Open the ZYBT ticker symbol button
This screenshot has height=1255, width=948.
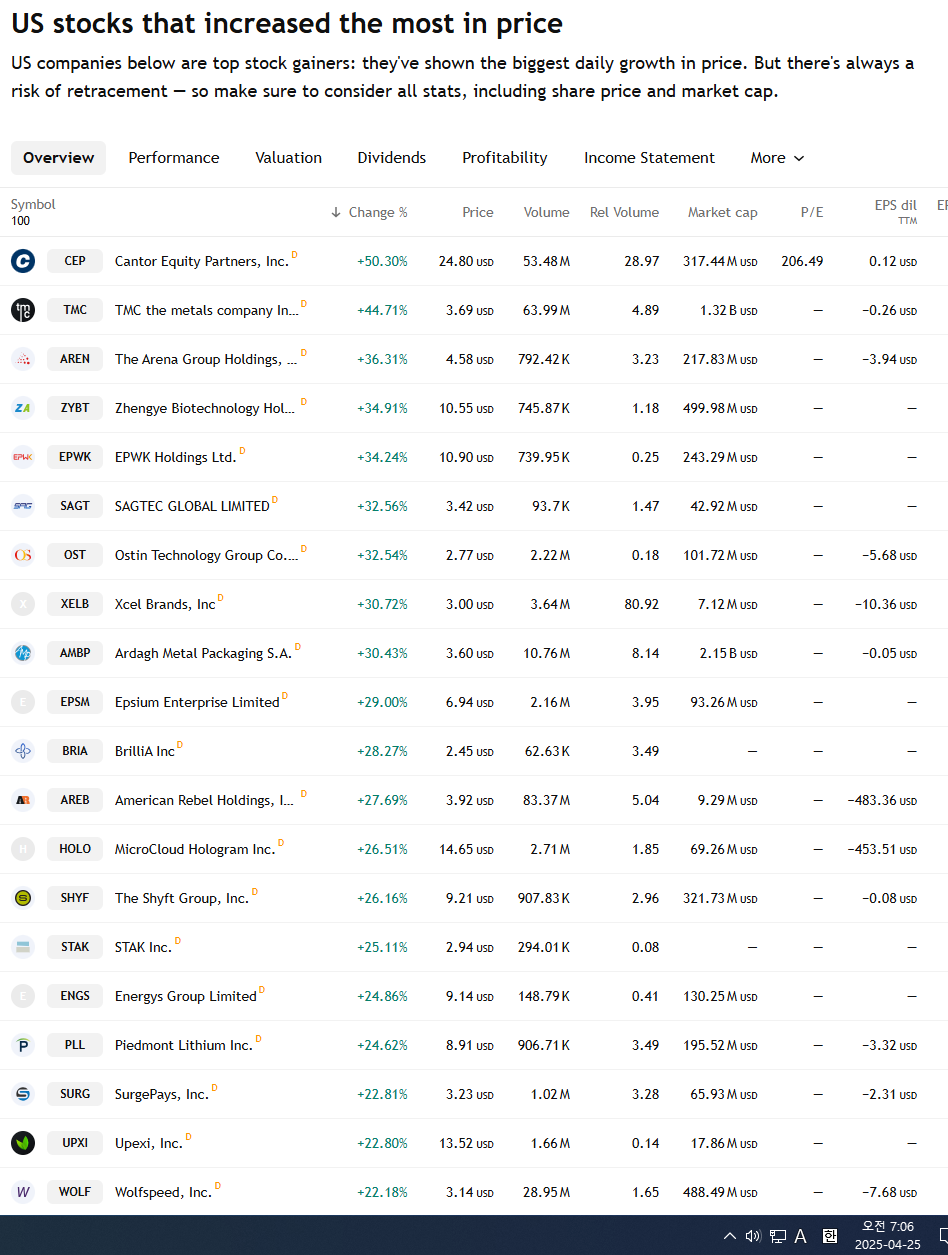click(75, 408)
